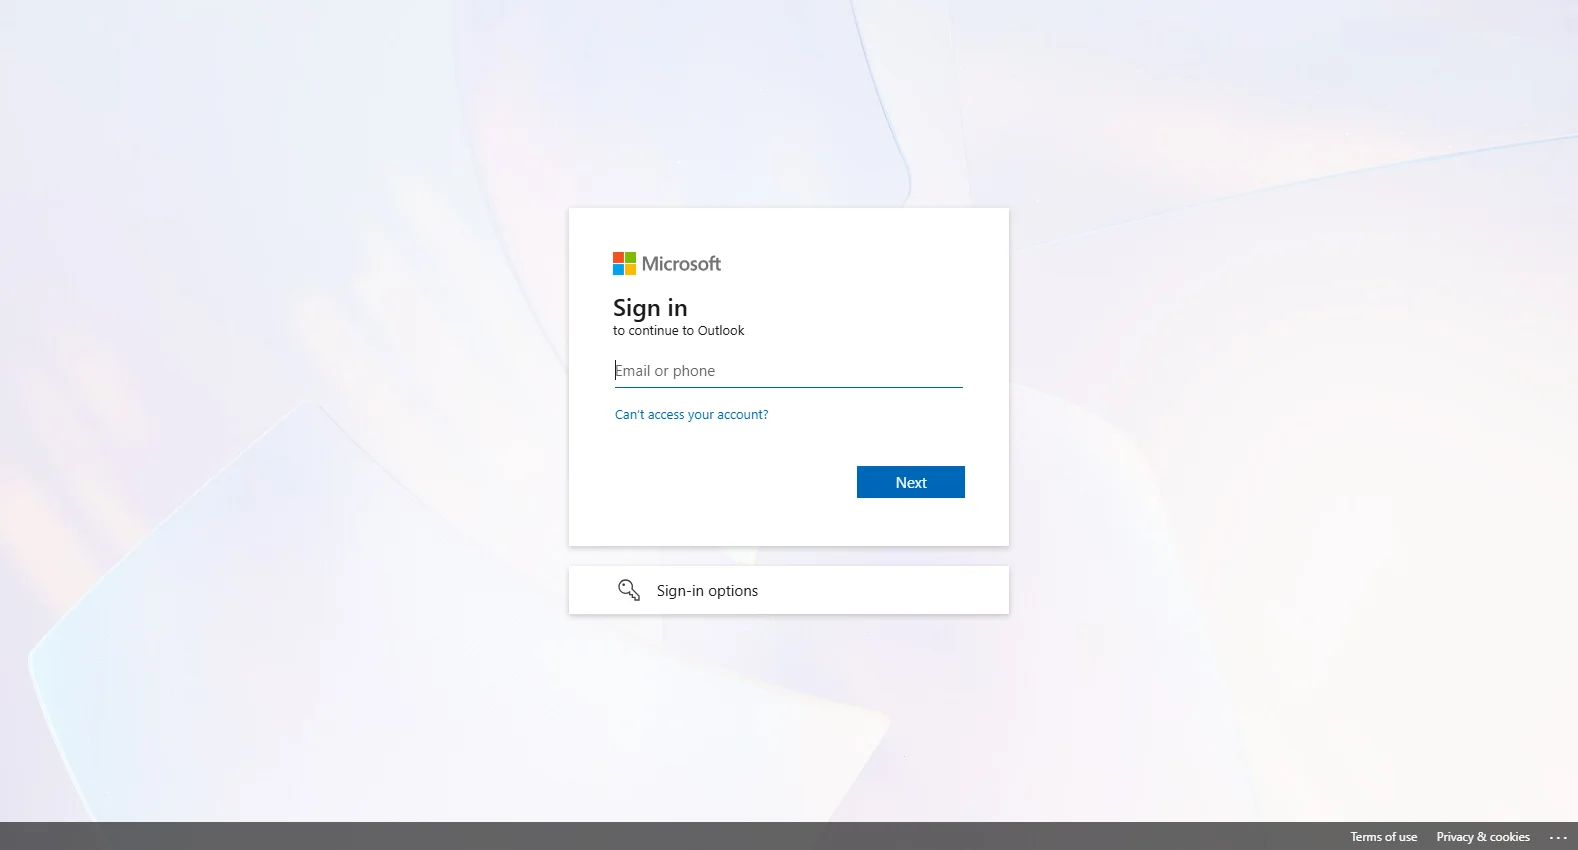Open Can't access your account link

[692, 415]
